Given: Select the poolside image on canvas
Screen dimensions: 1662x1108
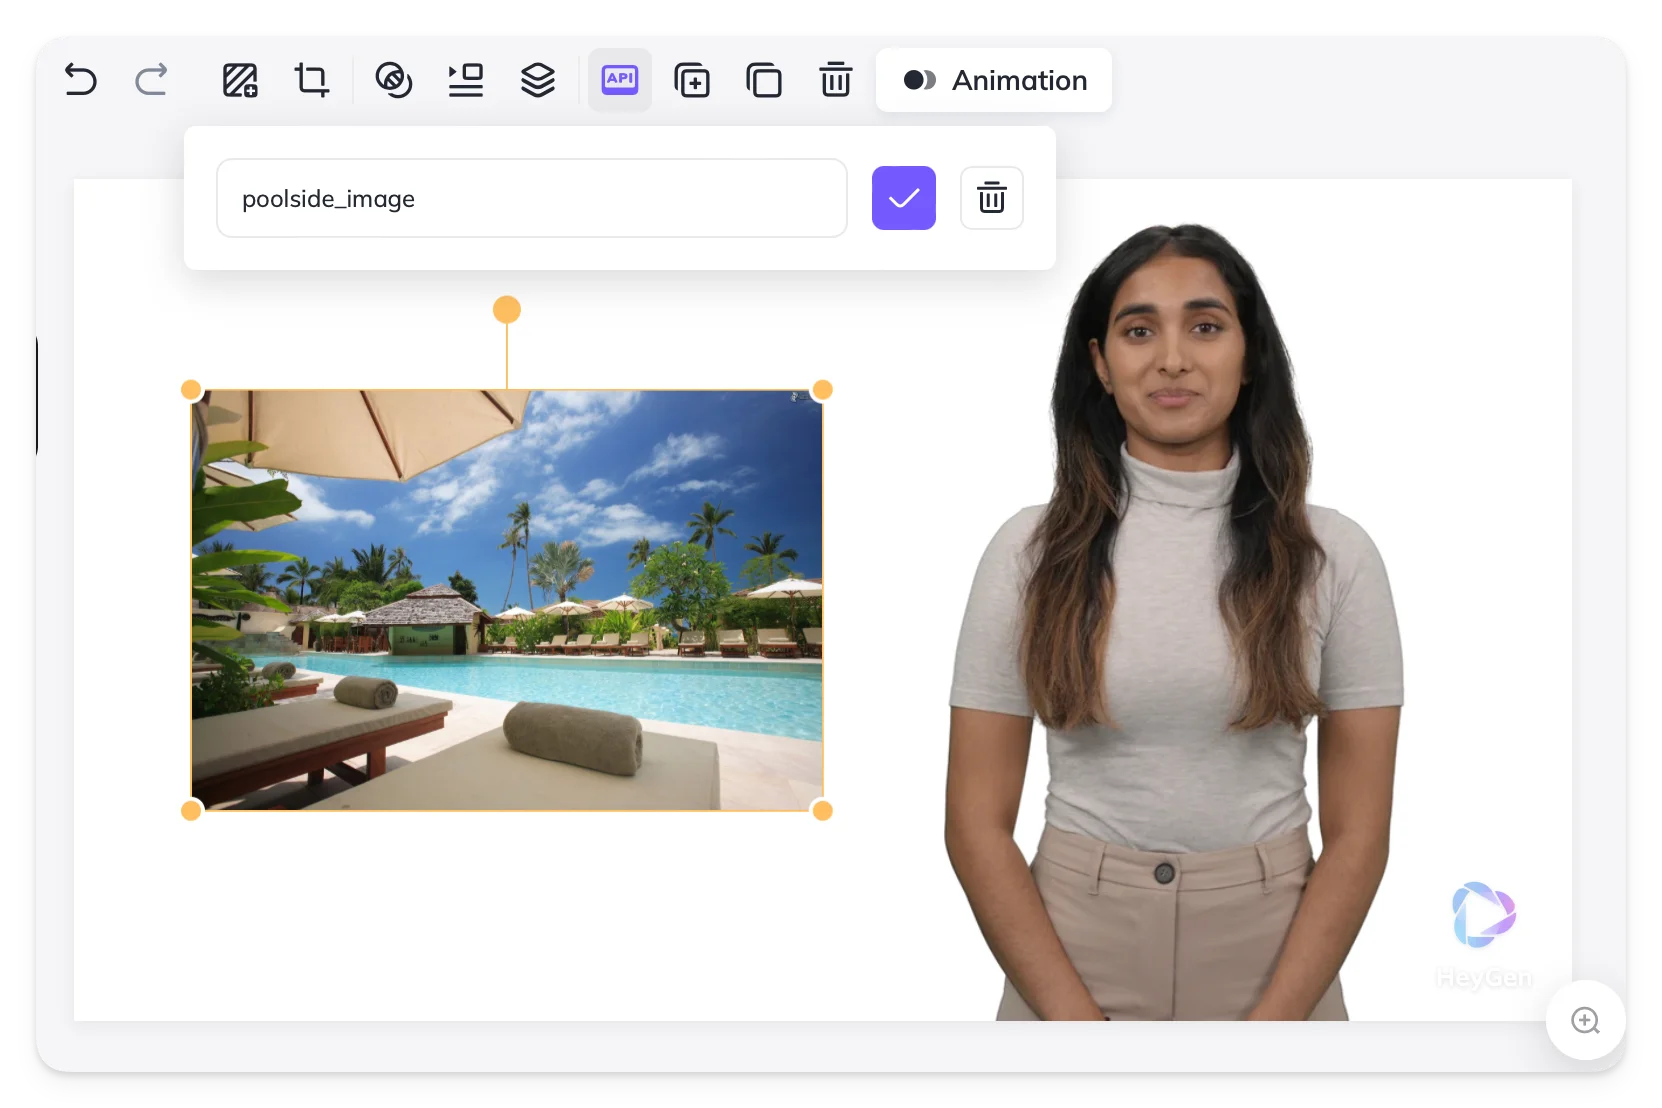Looking at the screenshot, I should (507, 600).
